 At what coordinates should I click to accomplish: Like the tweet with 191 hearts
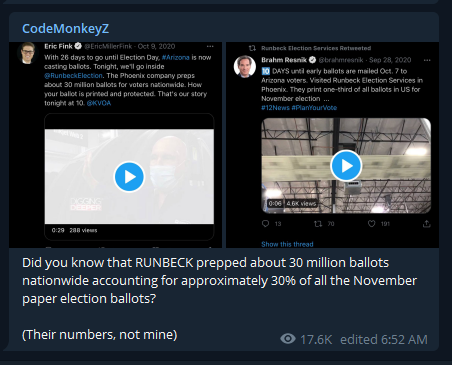click(371, 224)
